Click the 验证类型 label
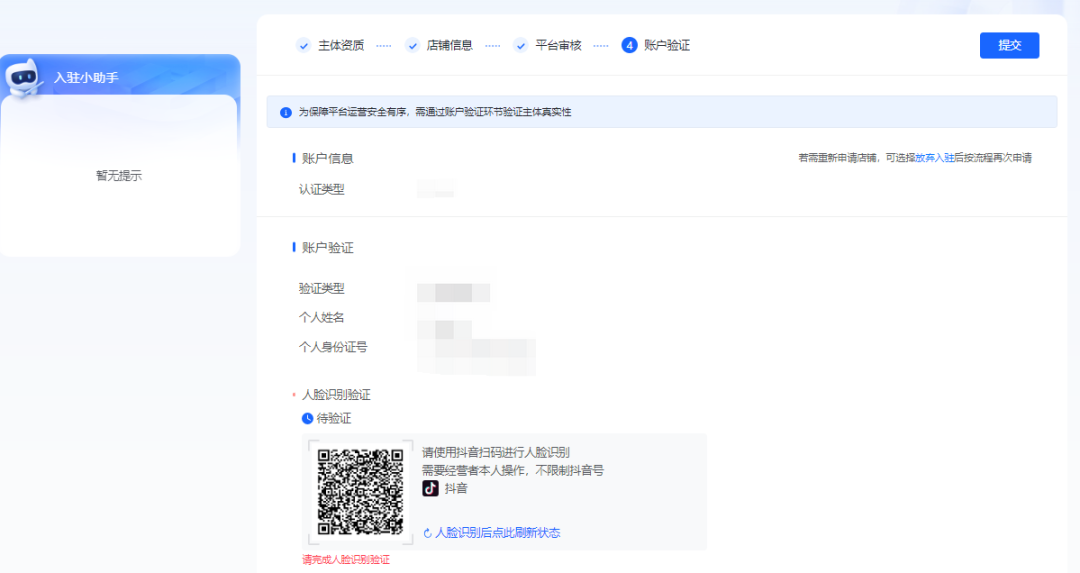 click(x=321, y=289)
